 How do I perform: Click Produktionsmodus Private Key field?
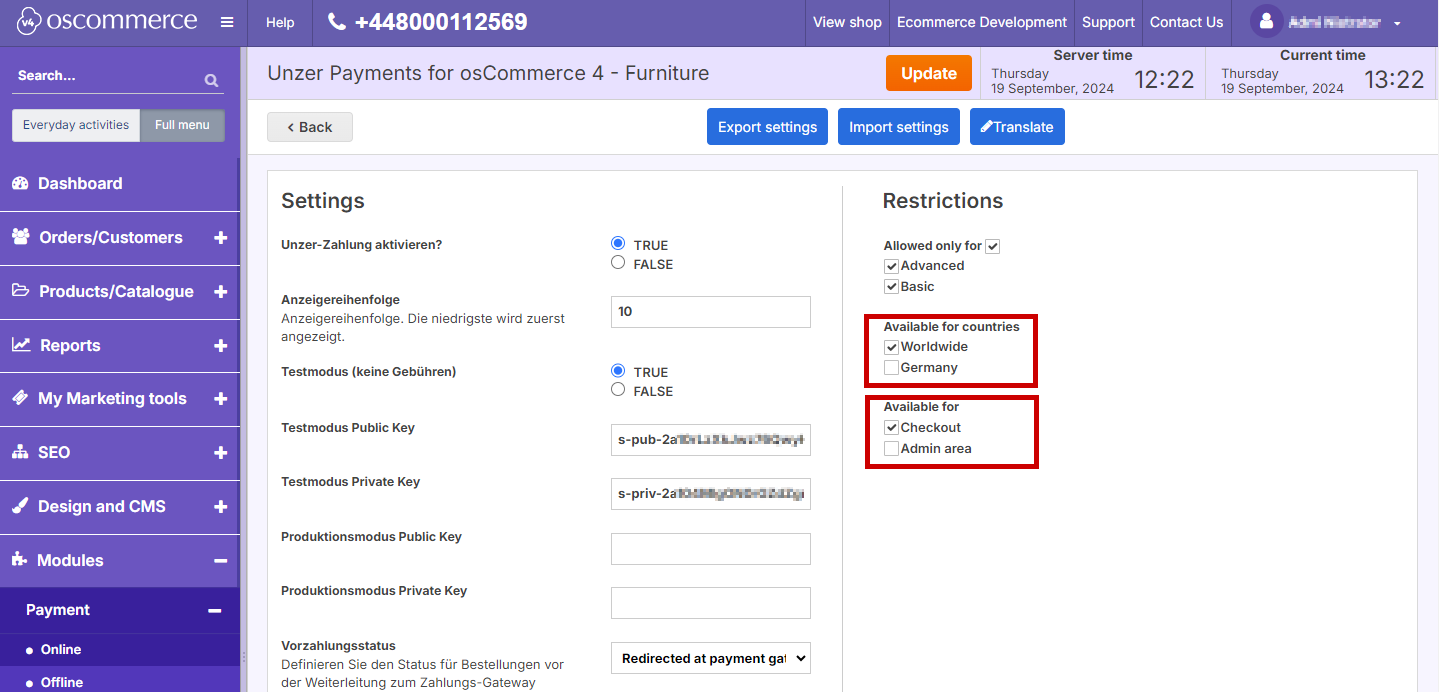(710, 603)
